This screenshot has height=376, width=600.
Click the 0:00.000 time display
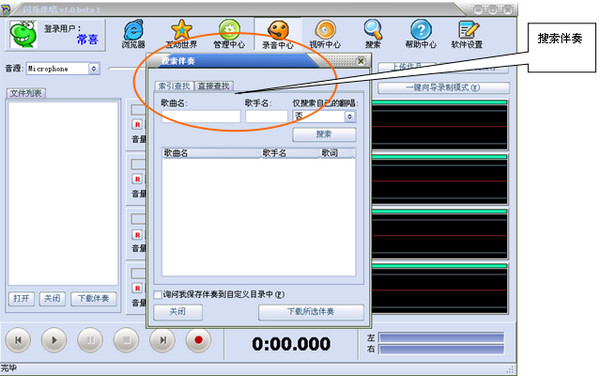coord(291,344)
